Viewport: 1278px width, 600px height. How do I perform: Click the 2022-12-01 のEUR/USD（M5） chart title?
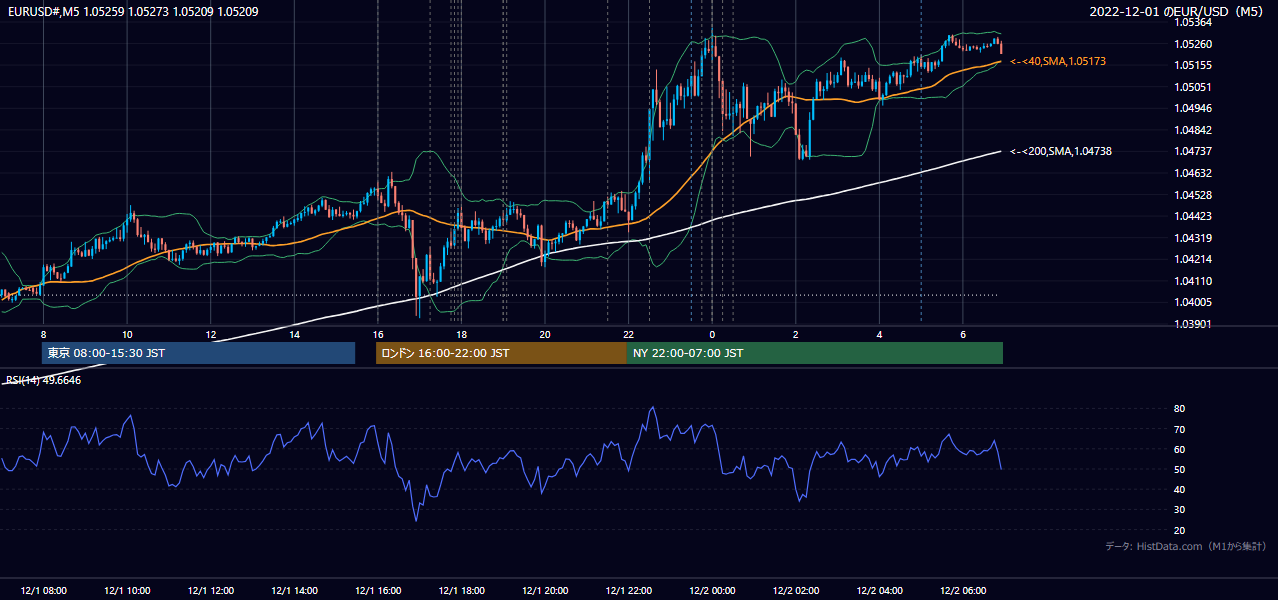[x=1178, y=12]
